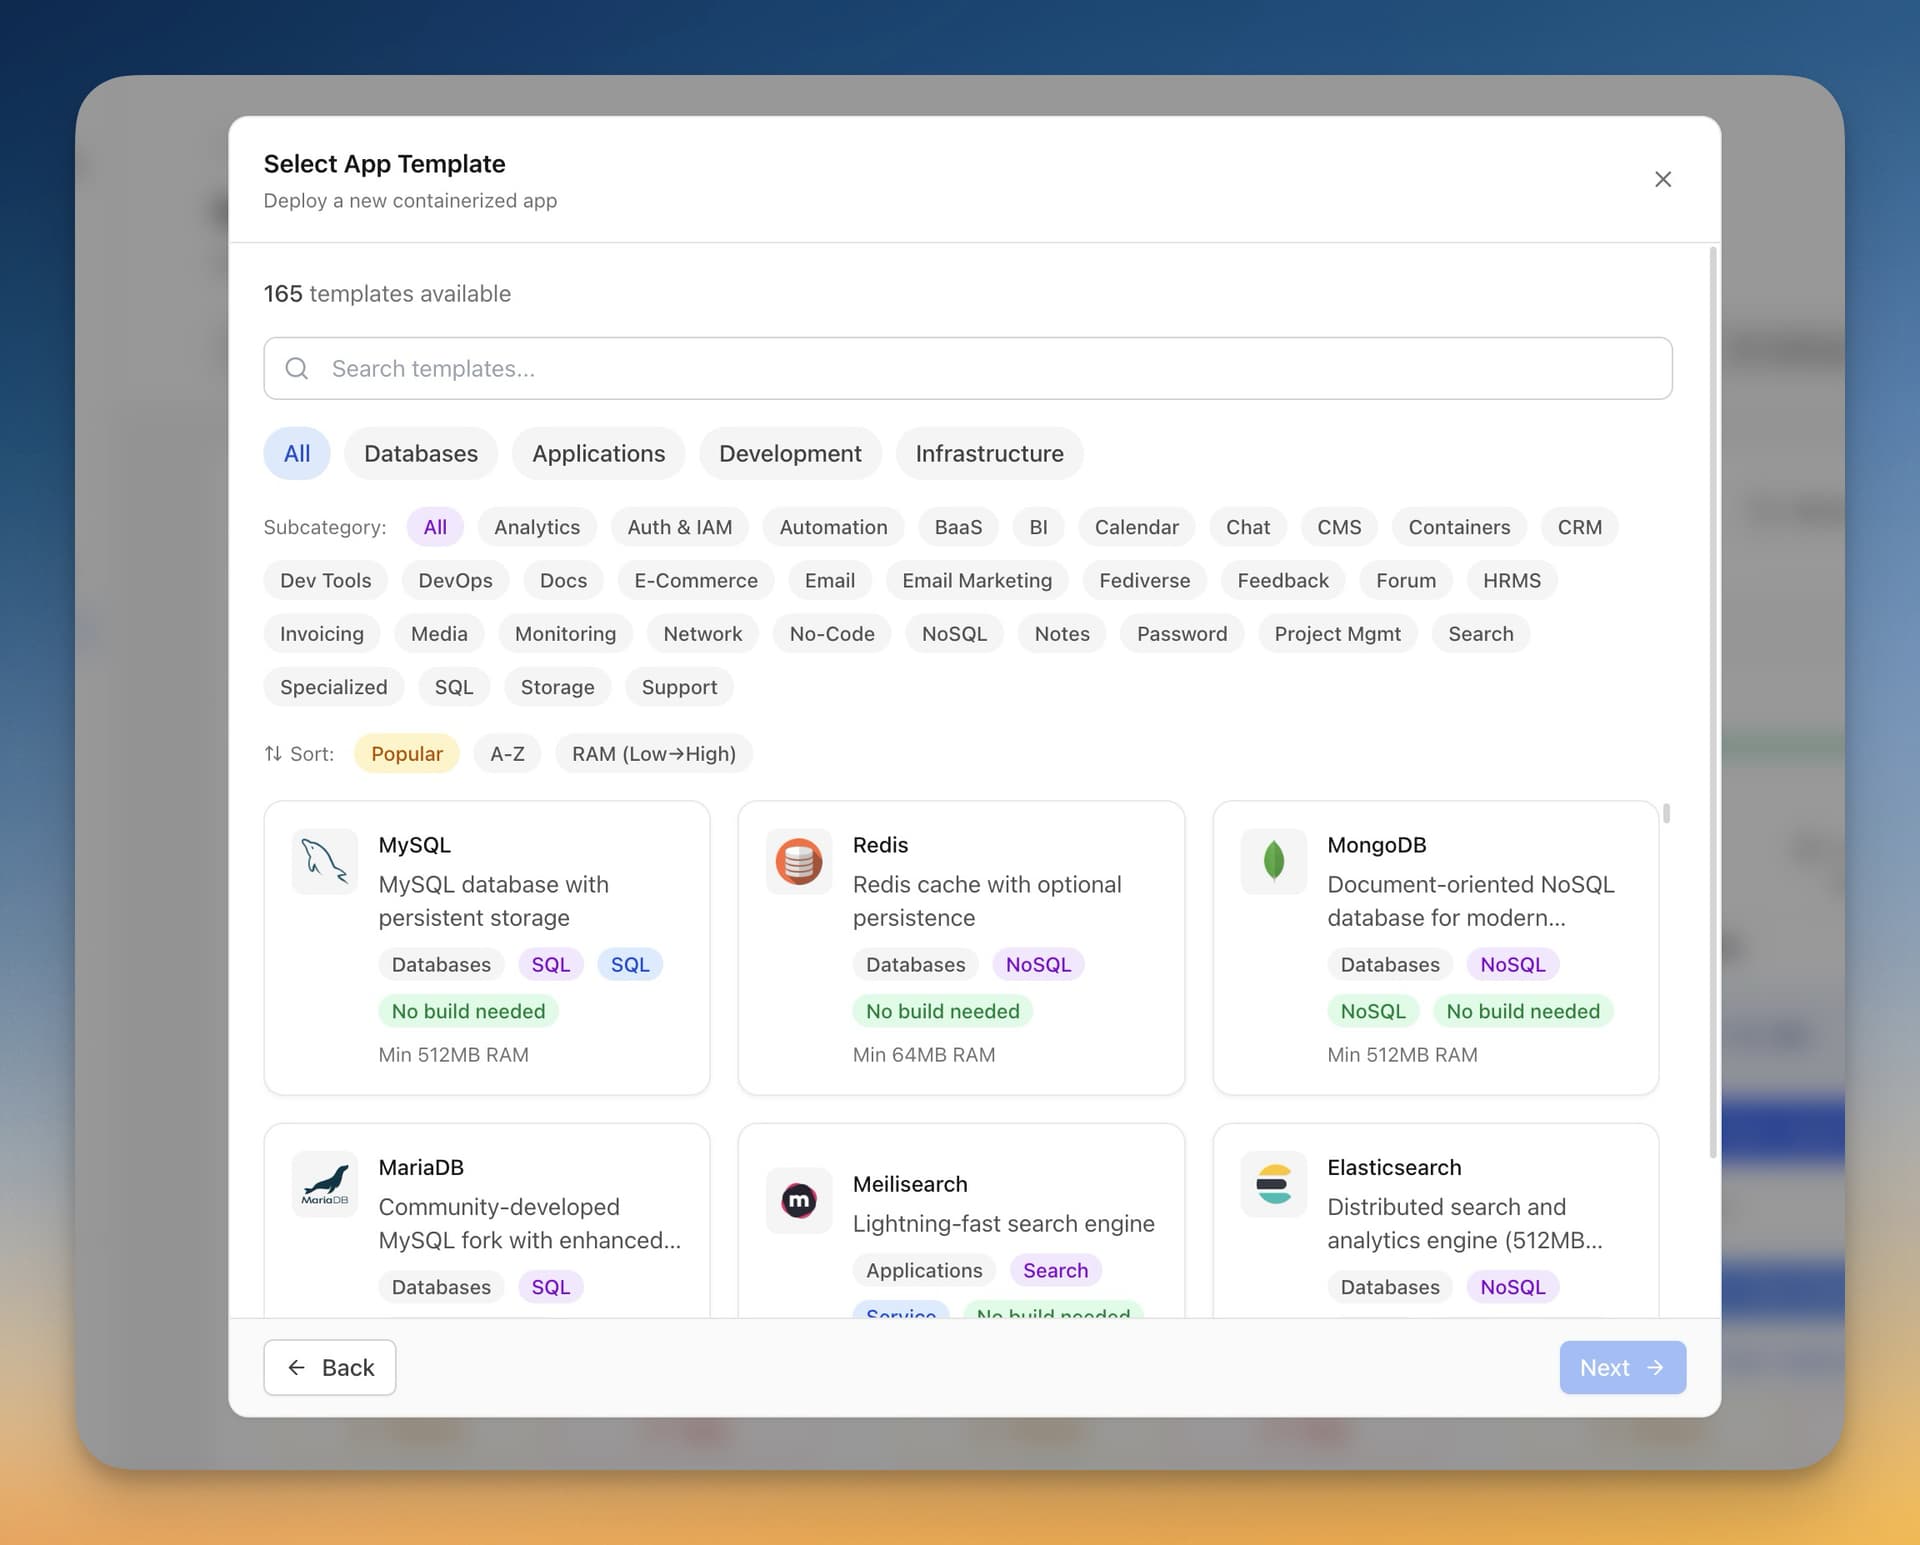Viewport: 1920px width, 1545px height.
Task: Click the magnifier icon in the search bar
Action: tap(296, 368)
